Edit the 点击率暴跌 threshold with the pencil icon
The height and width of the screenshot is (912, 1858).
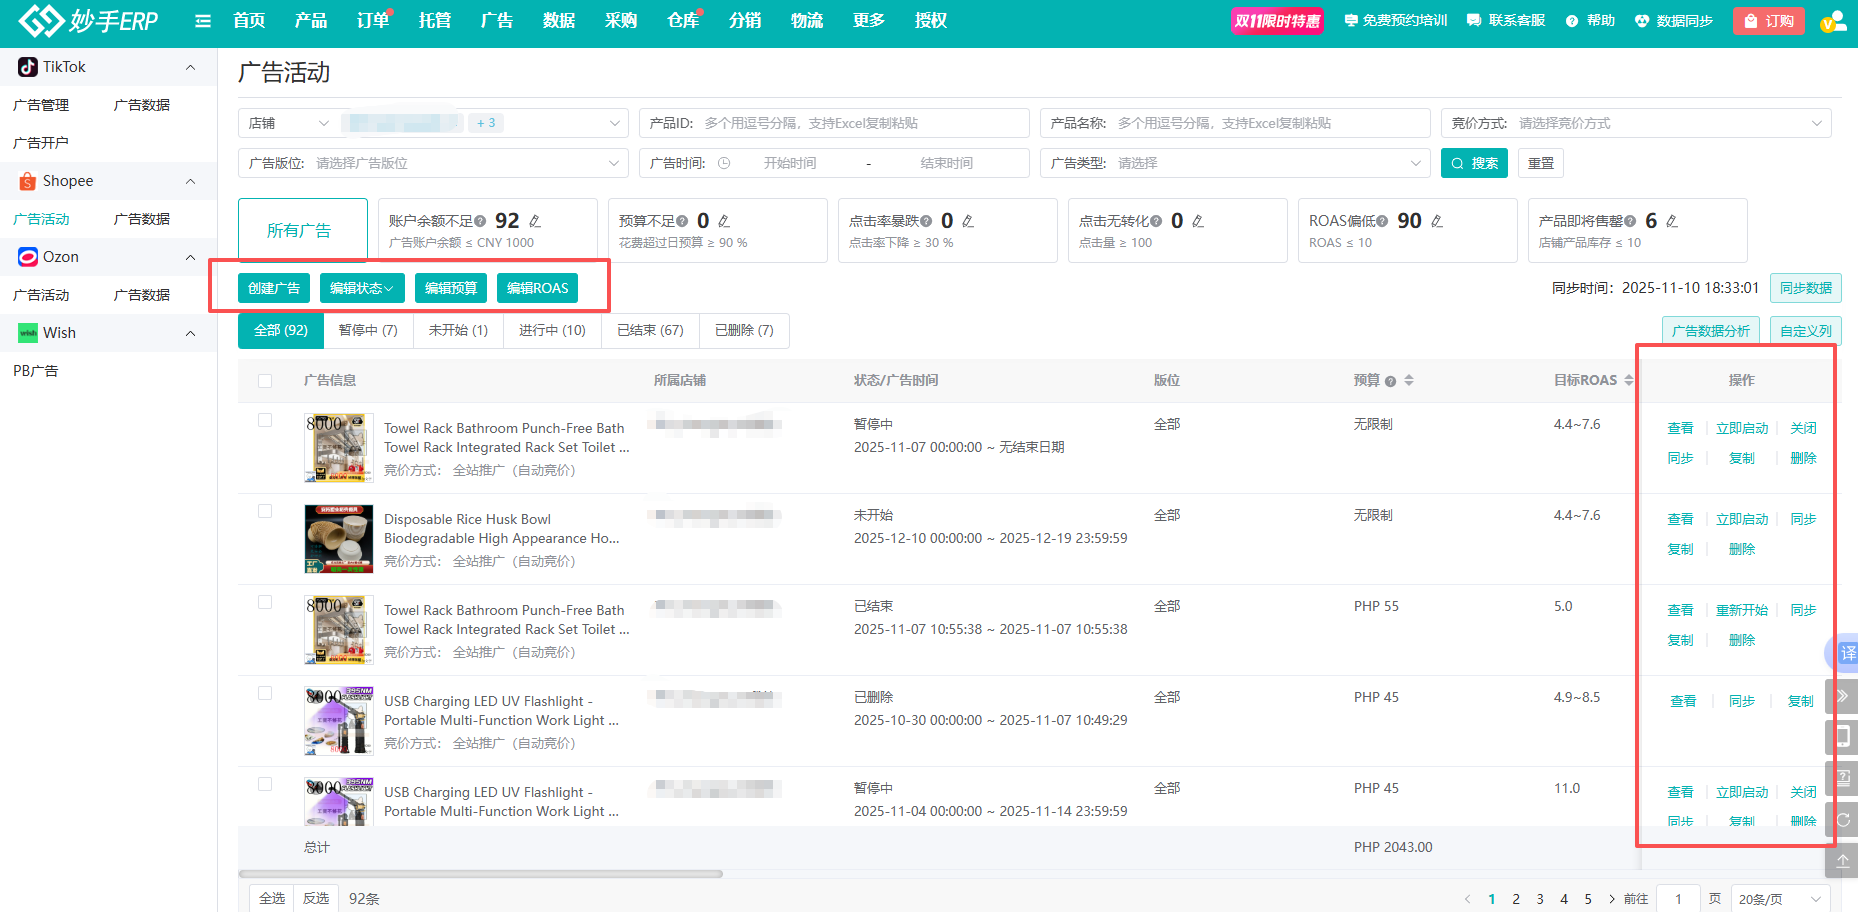tap(968, 221)
